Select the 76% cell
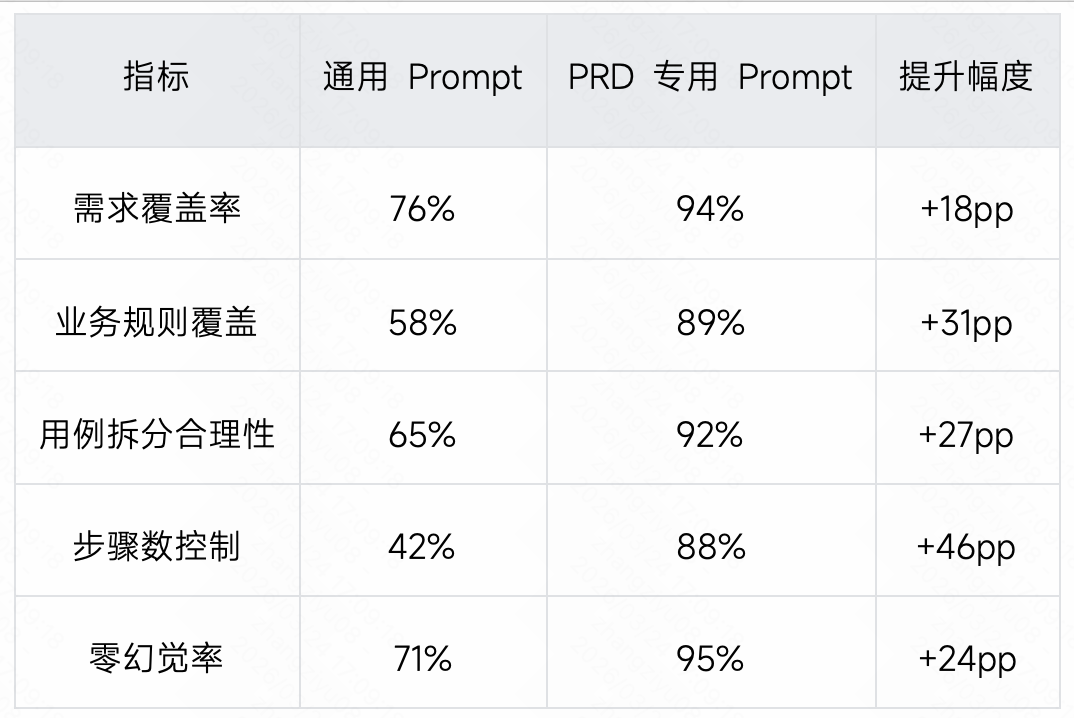The width and height of the screenshot is (1074, 718). click(422, 209)
